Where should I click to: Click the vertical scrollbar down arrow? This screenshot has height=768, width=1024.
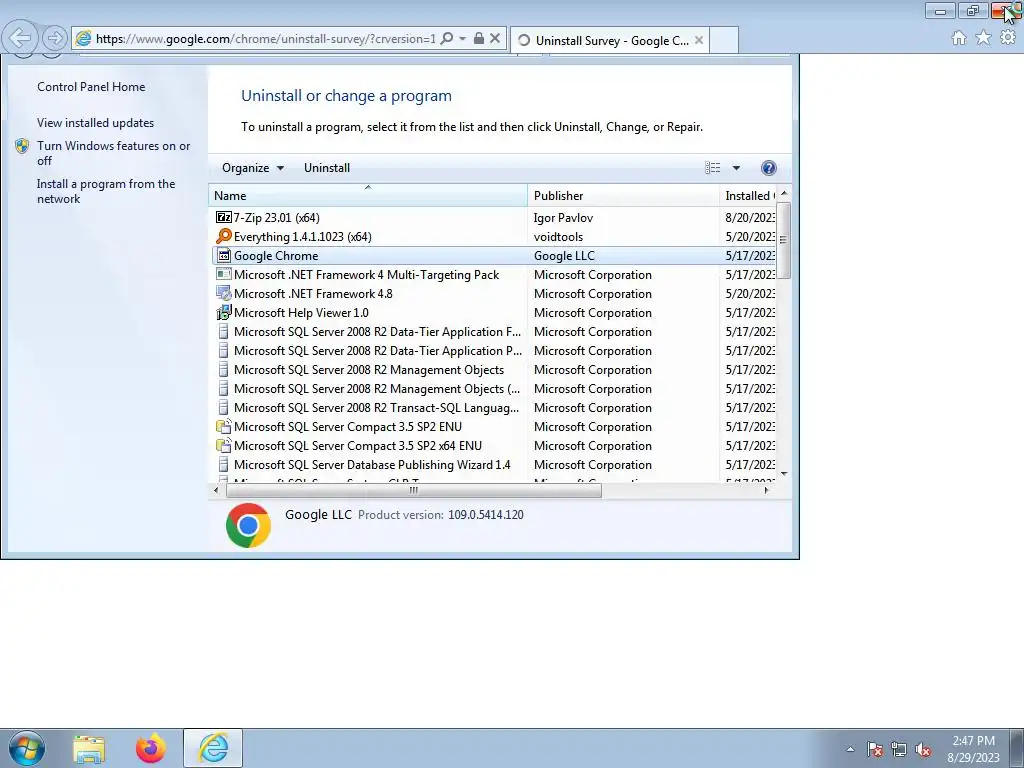click(784, 474)
